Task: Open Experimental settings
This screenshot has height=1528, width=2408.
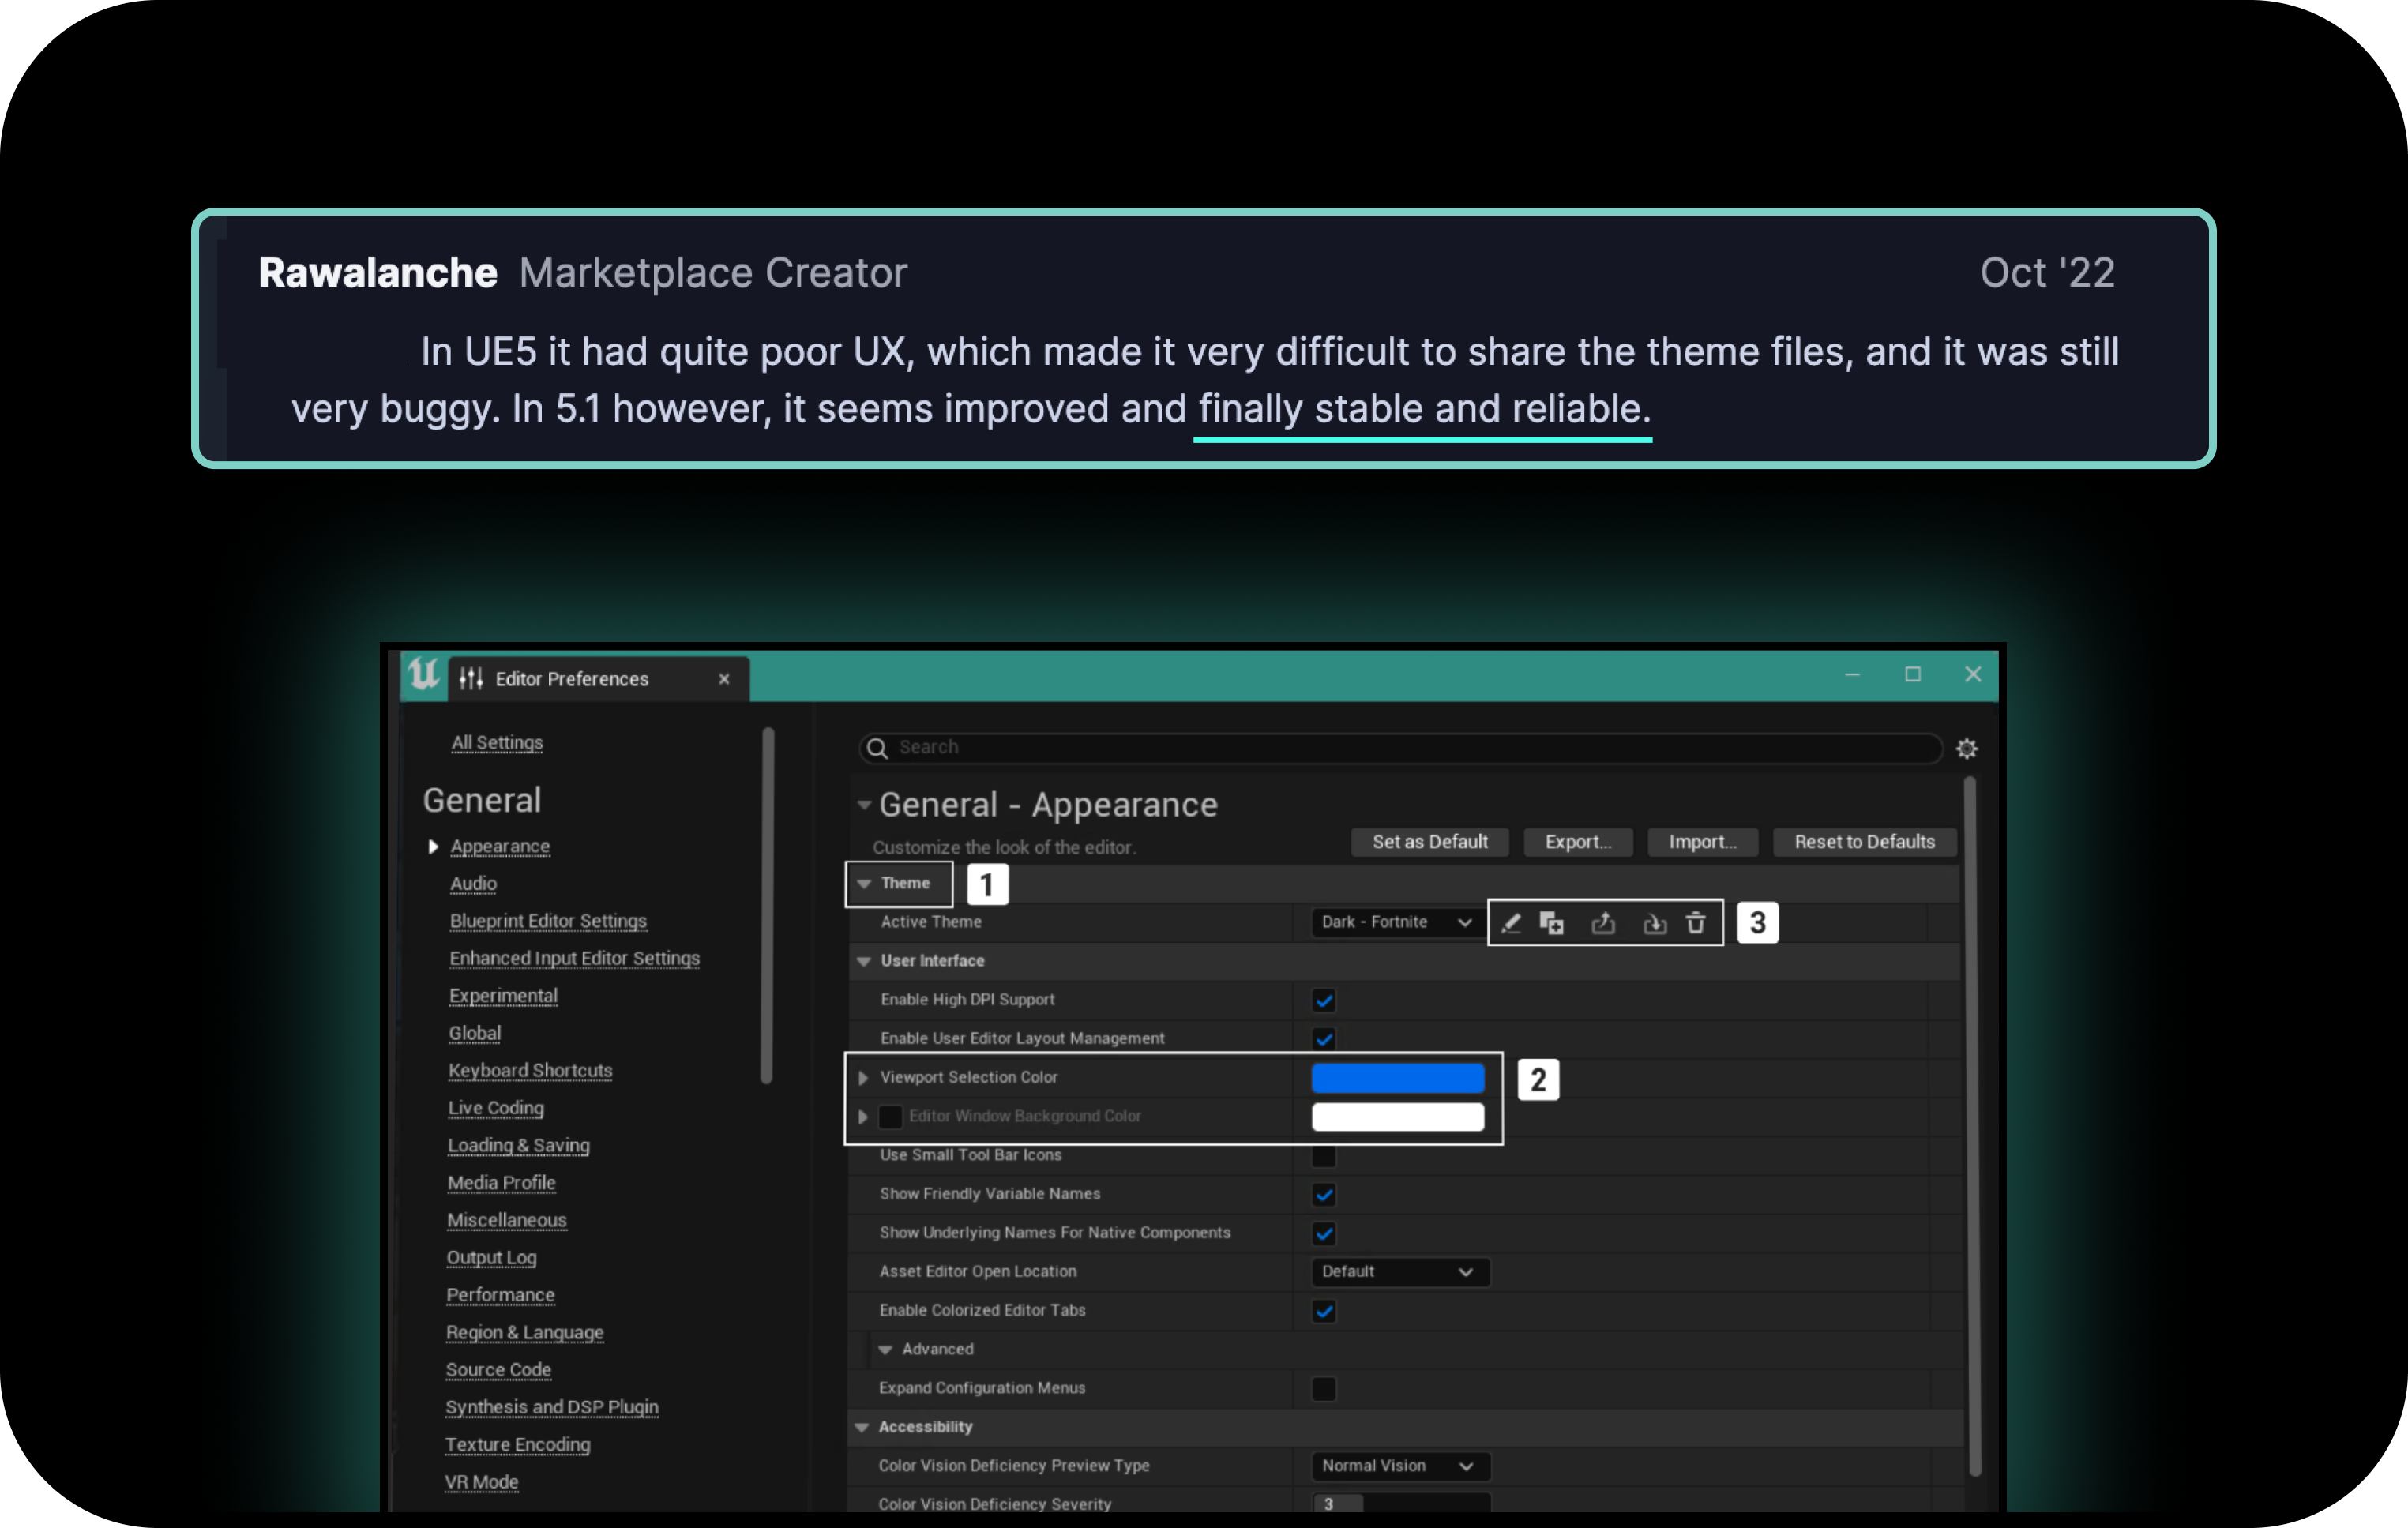Action: pyautogui.click(x=503, y=996)
